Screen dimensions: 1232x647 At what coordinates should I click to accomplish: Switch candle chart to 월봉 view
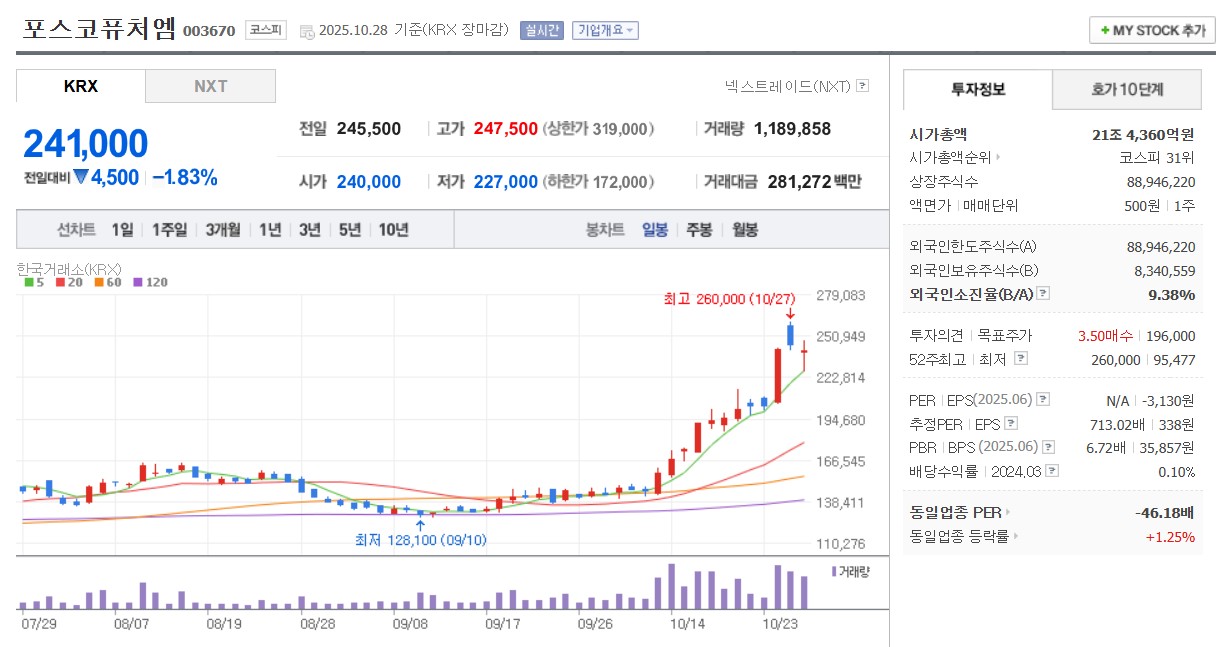coord(745,228)
